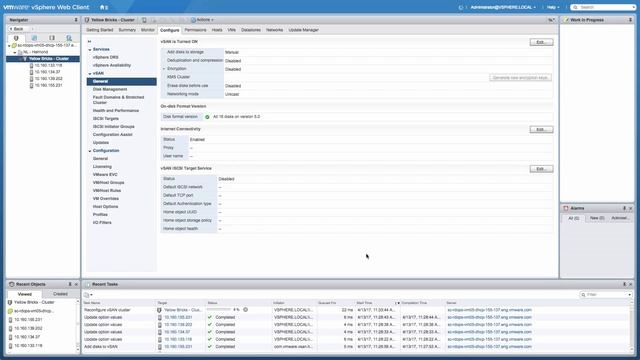Sort tasks by Start Time column header

(x=376, y=303)
